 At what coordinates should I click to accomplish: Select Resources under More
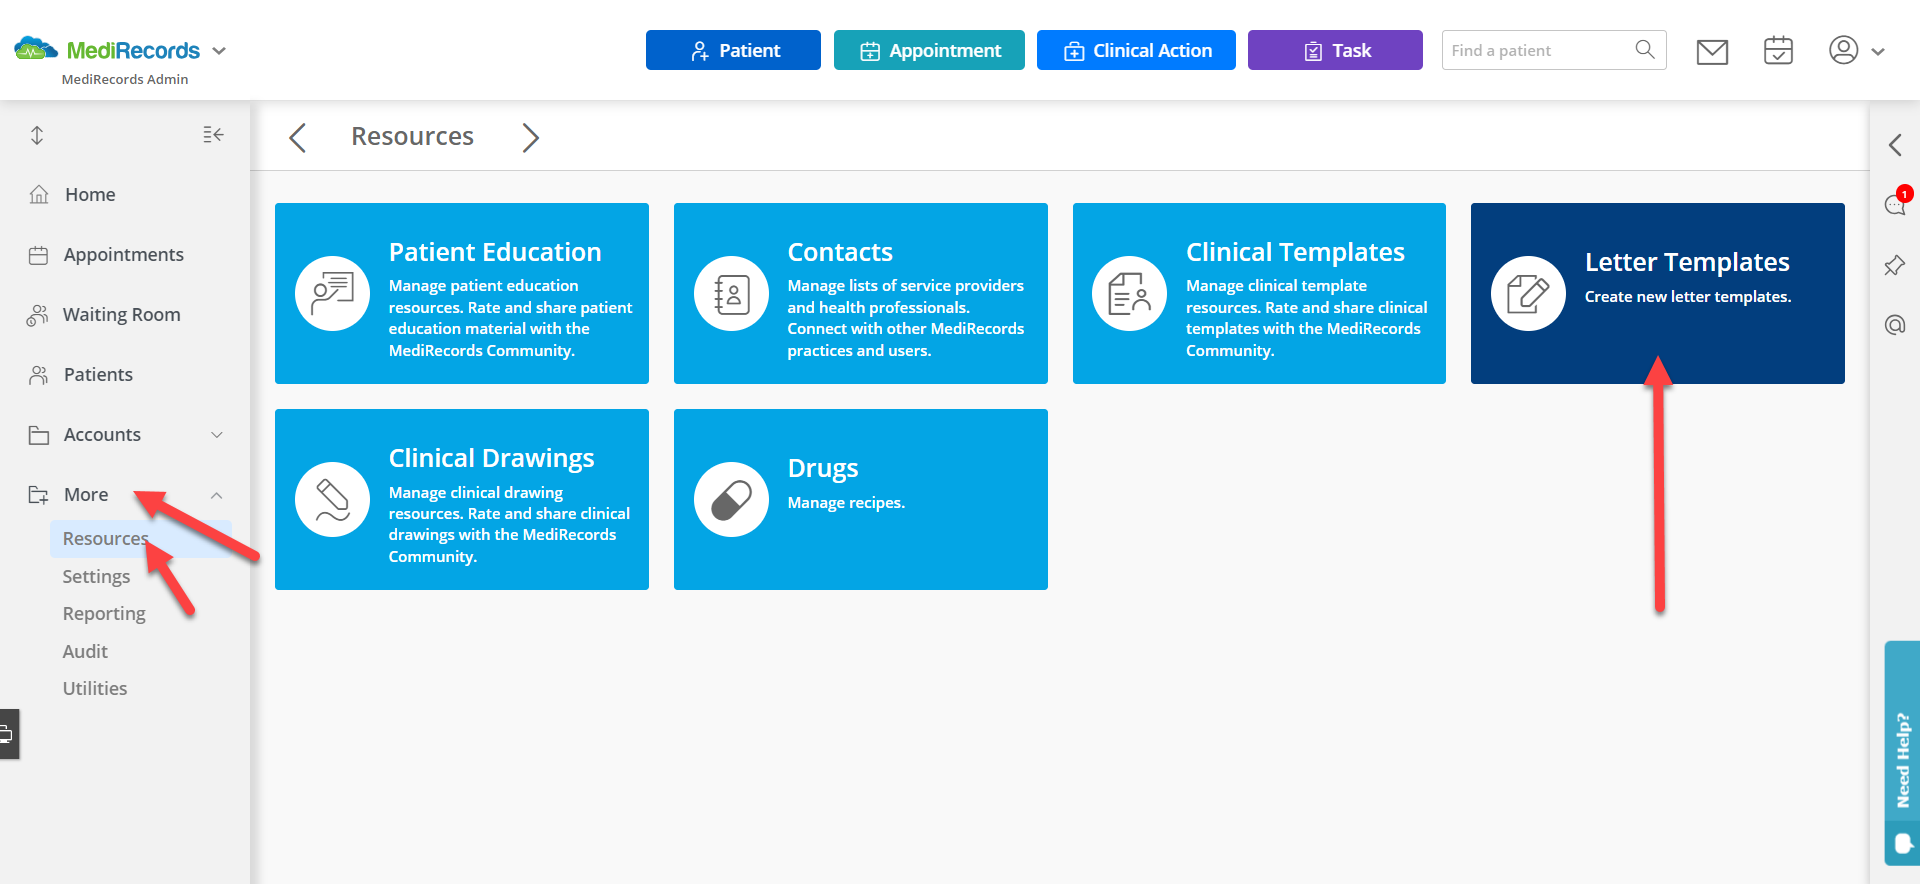click(141, 538)
